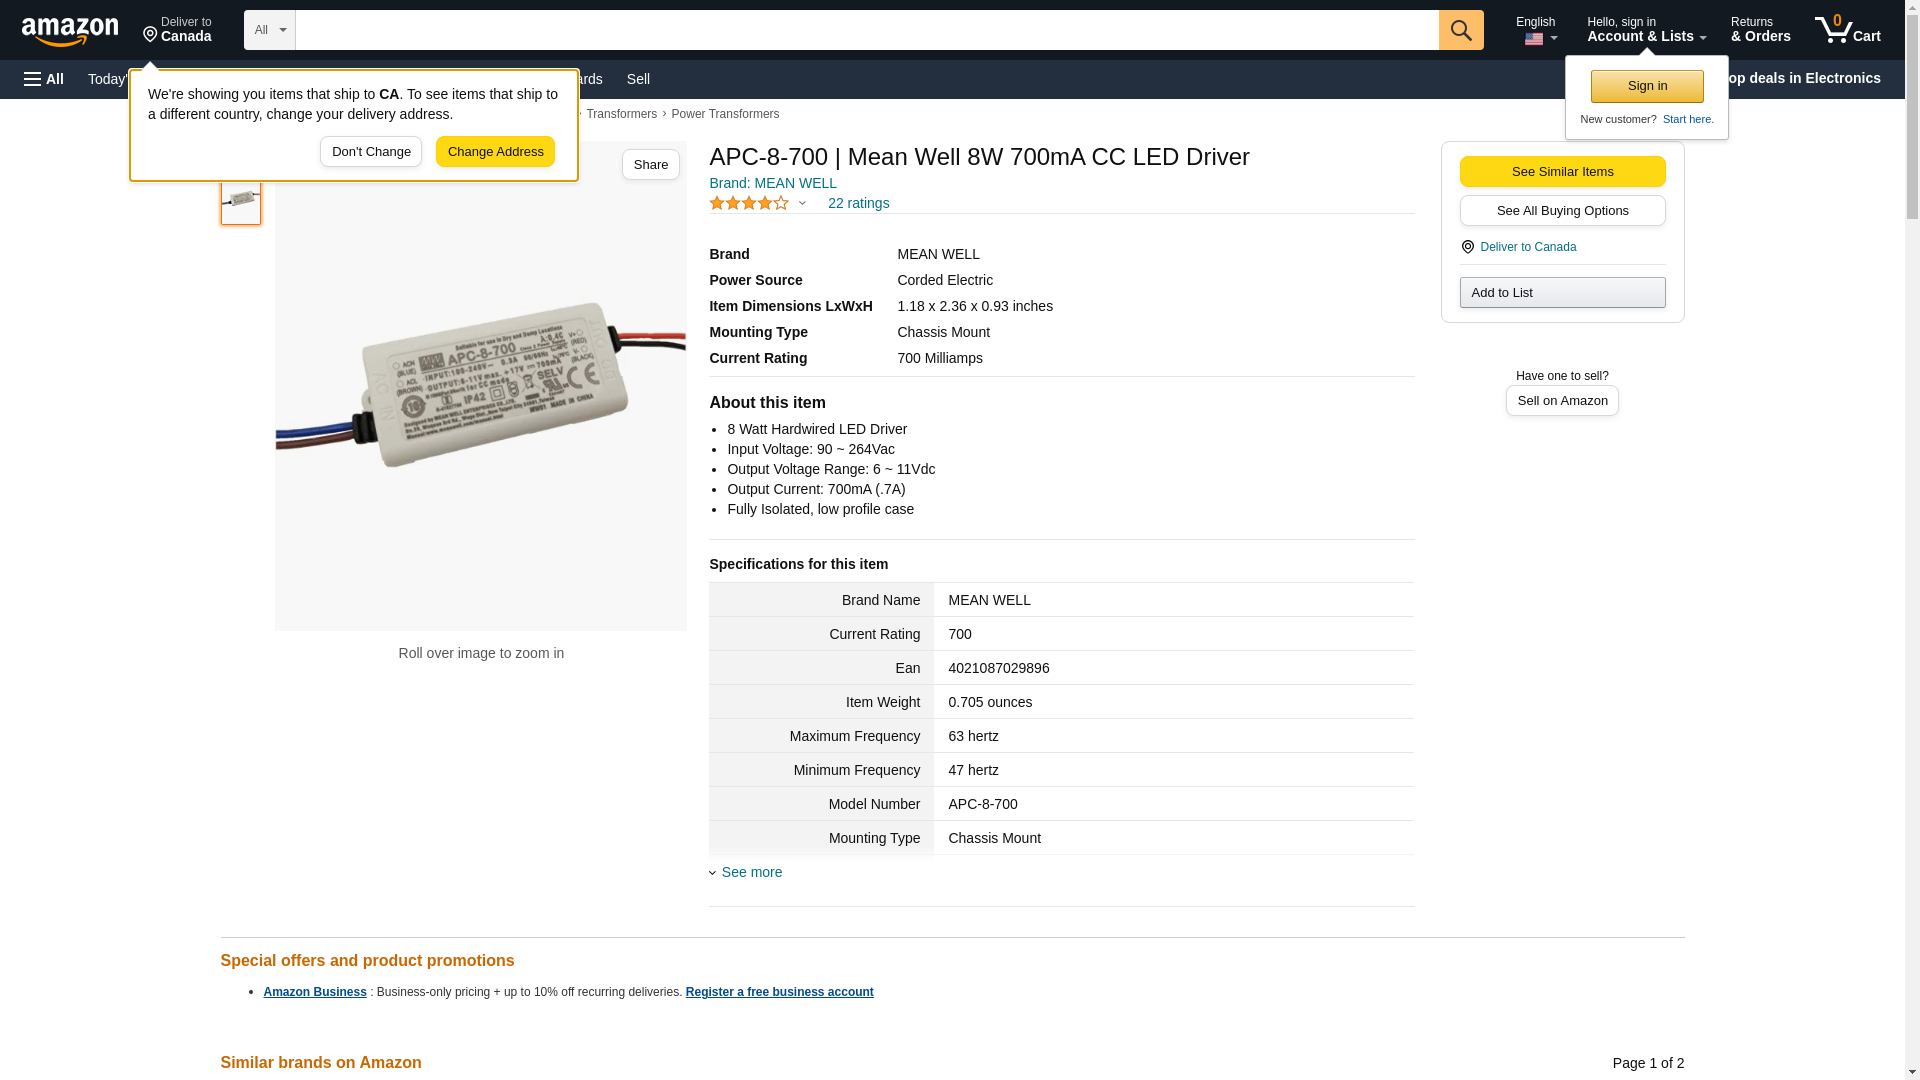Click Add to List button
Image resolution: width=1920 pixels, height=1080 pixels.
click(x=1562, y=292)
